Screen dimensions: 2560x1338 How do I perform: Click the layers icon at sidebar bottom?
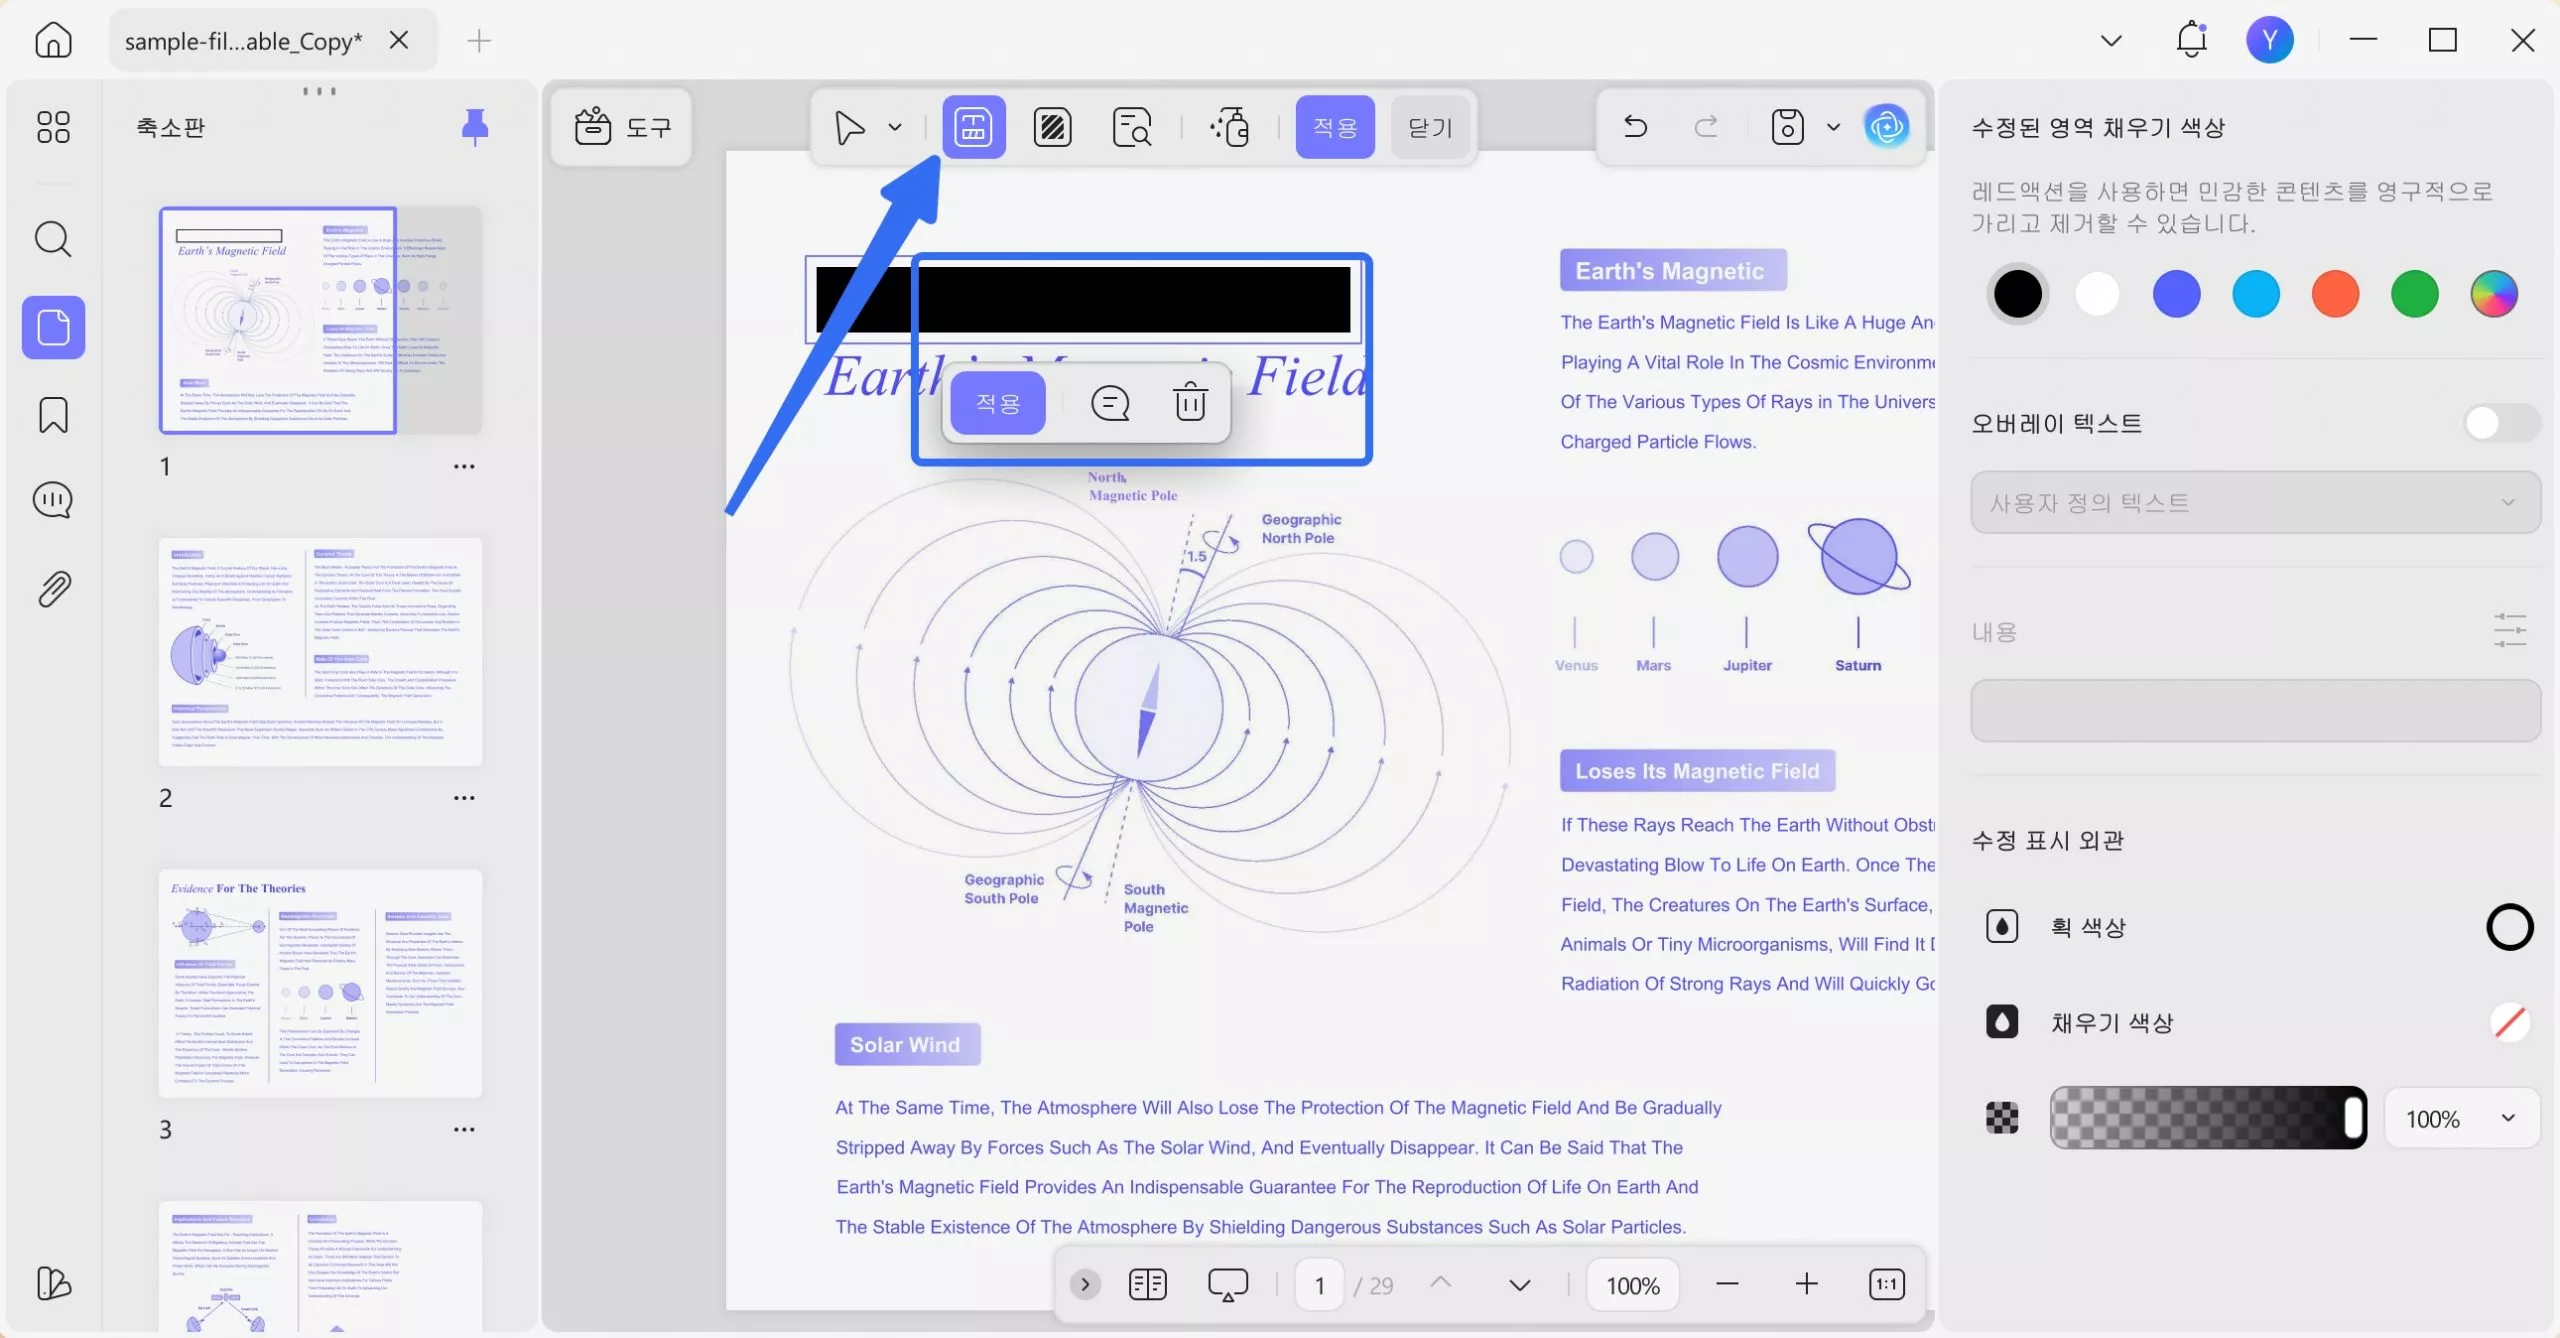(53, 1283)
